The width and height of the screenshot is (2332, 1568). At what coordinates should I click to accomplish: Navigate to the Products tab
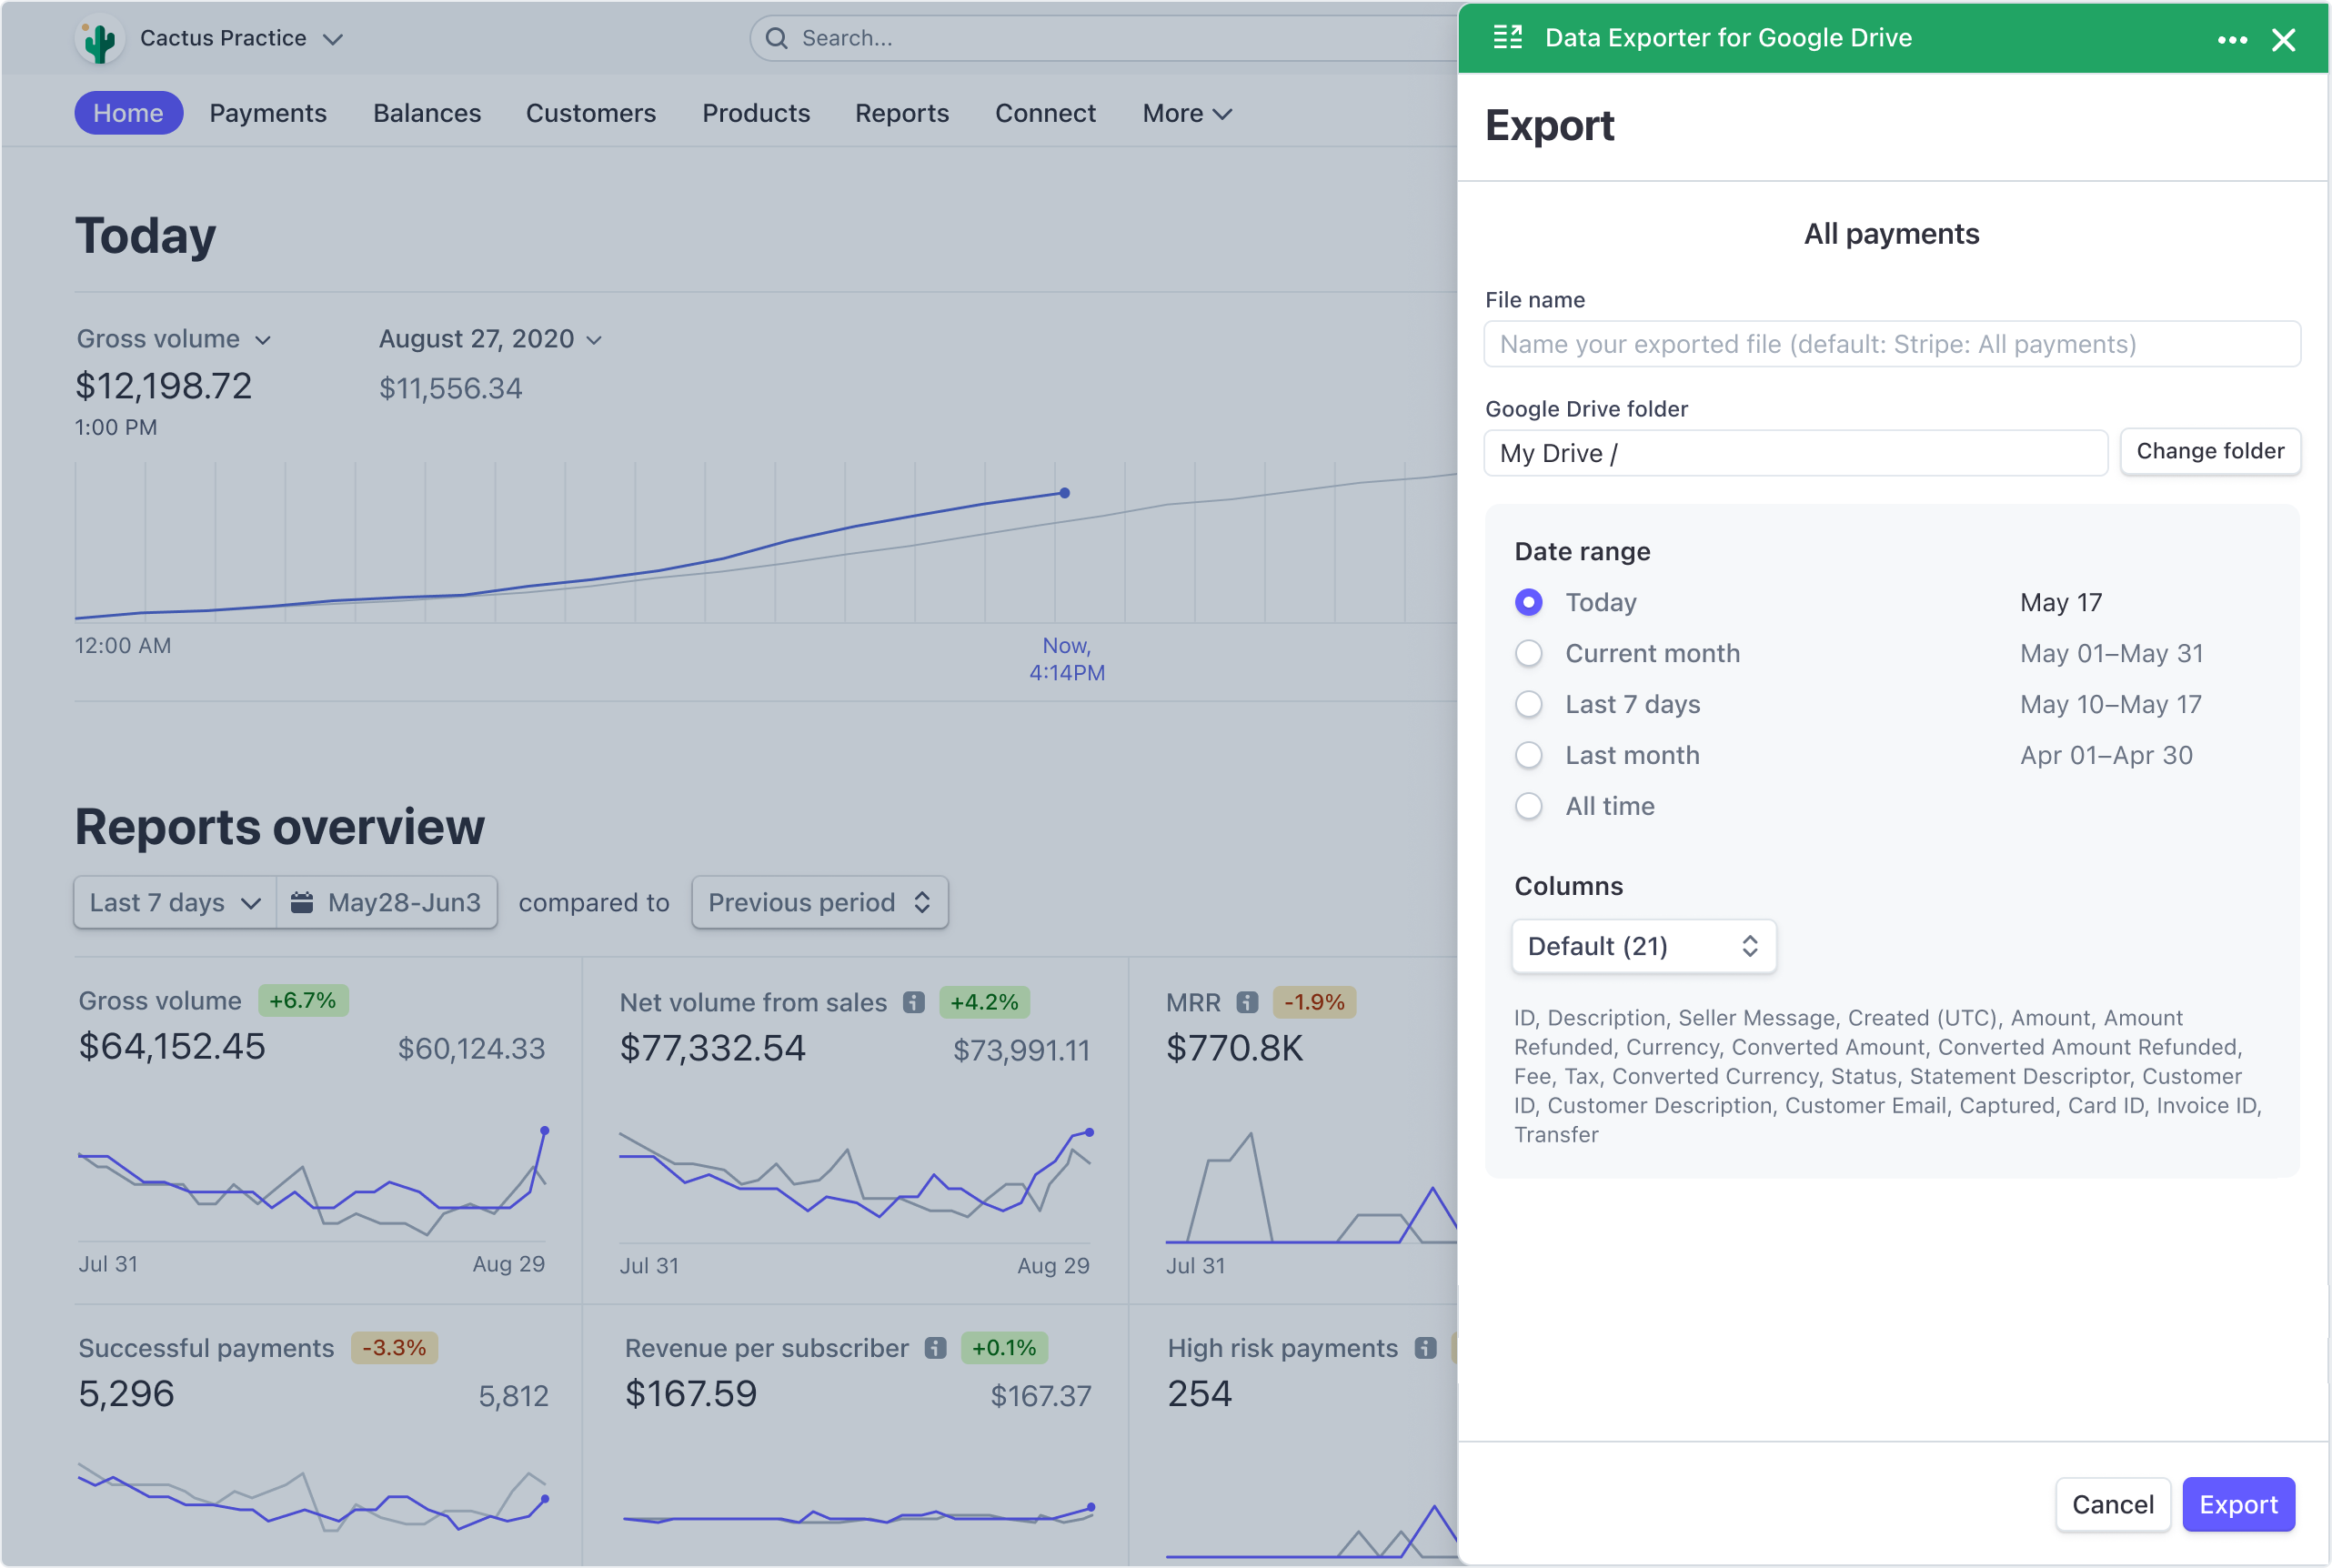pyautogui.click(x=756, y=113)
